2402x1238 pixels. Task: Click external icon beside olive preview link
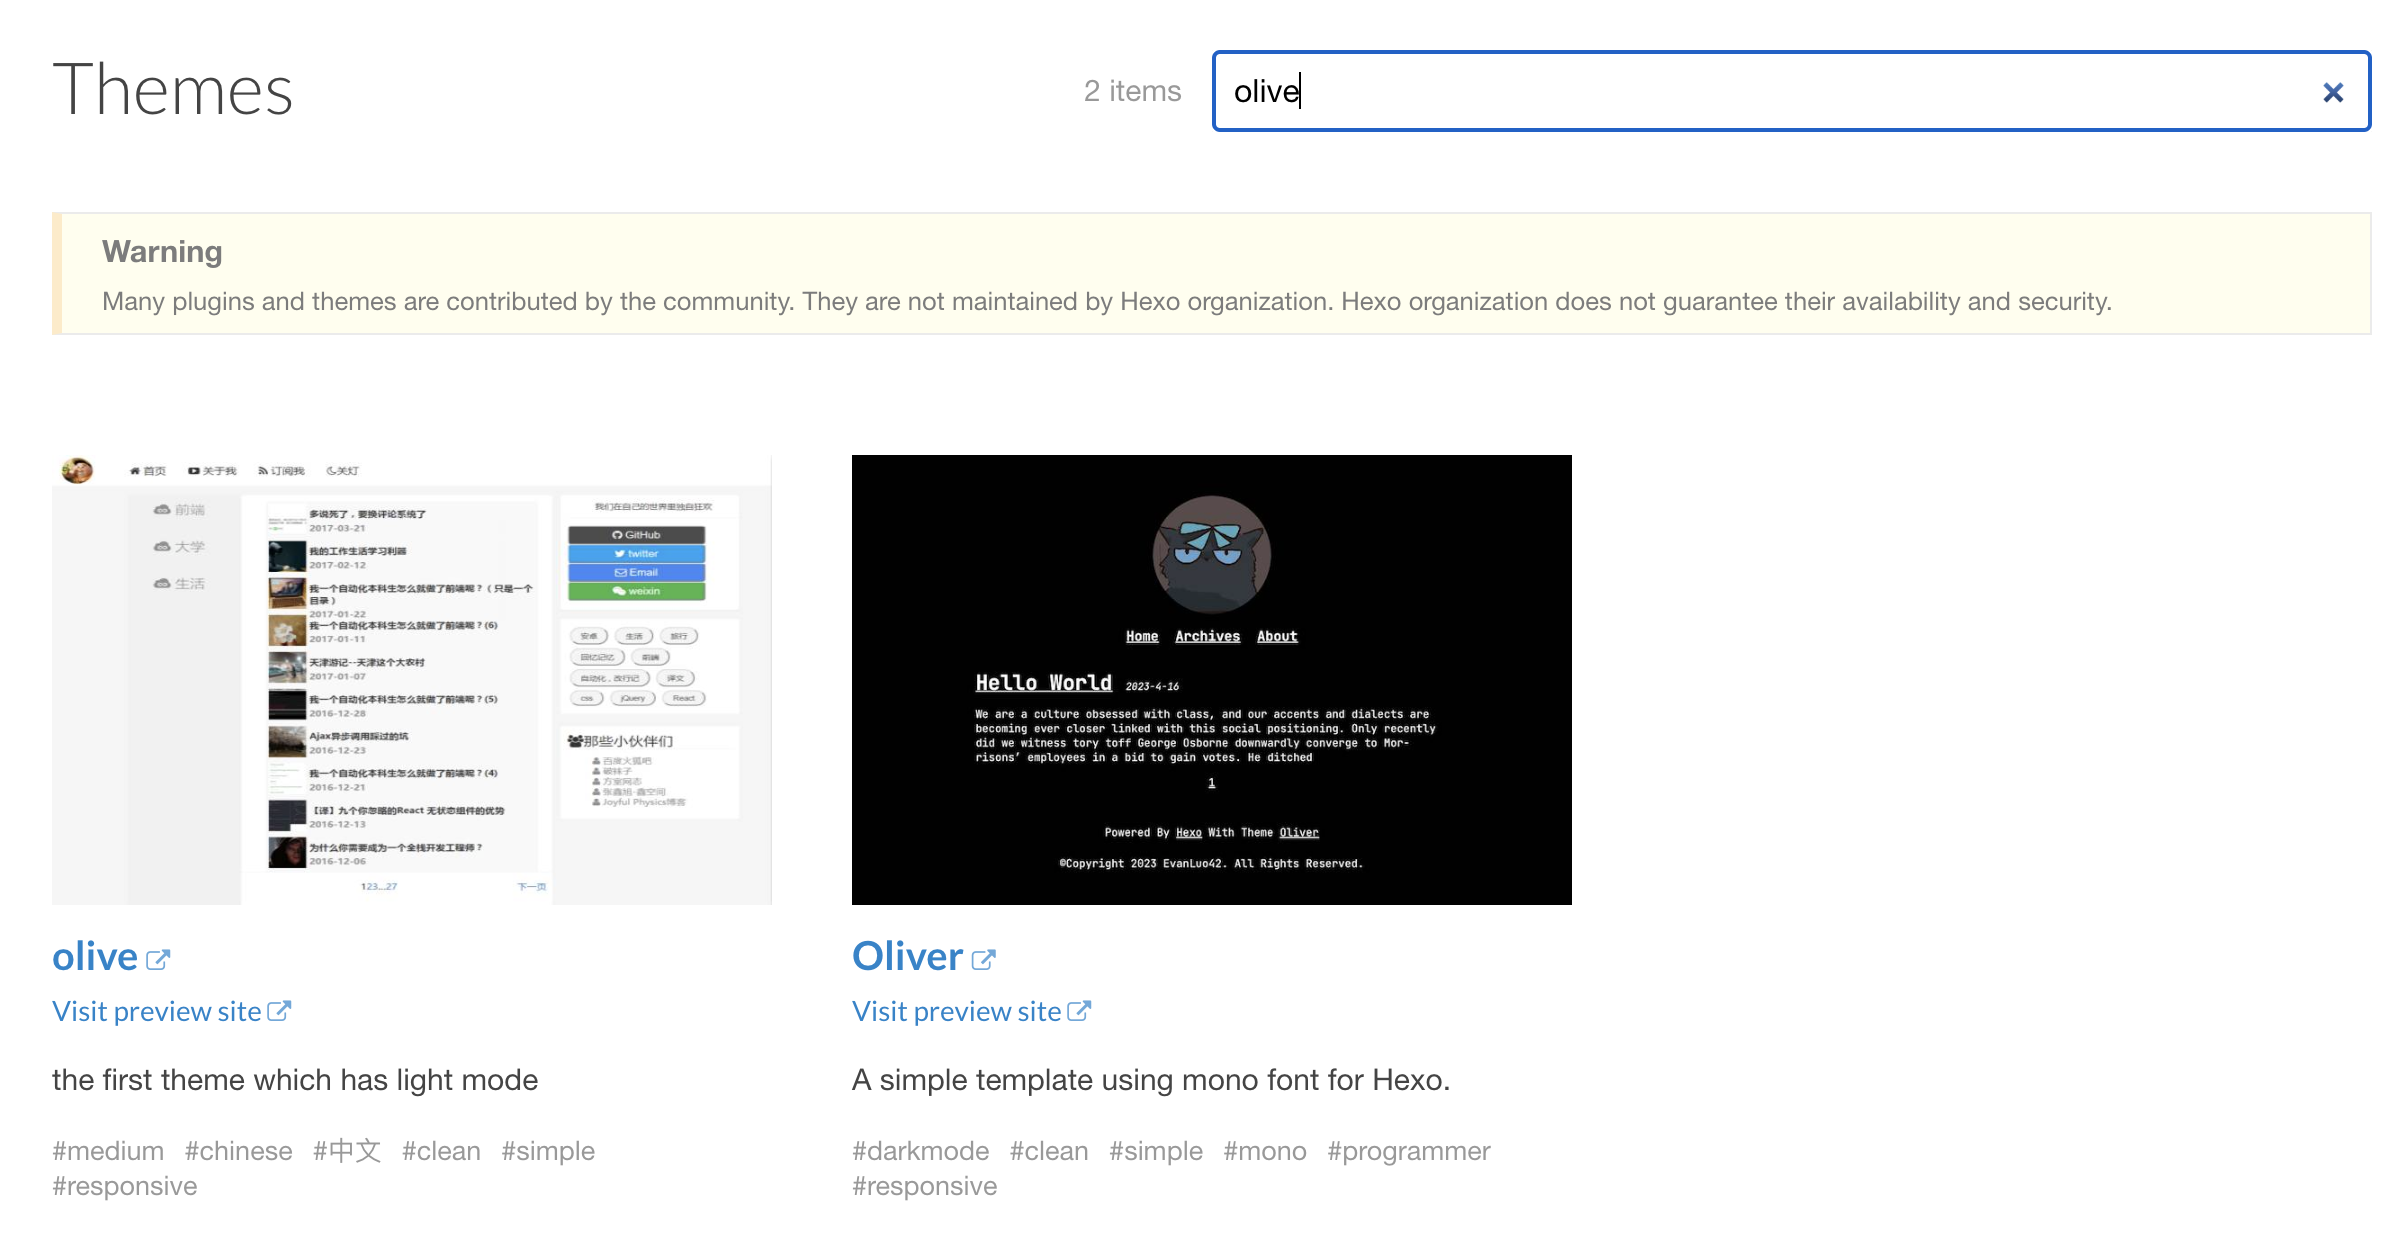(279, 1011)
